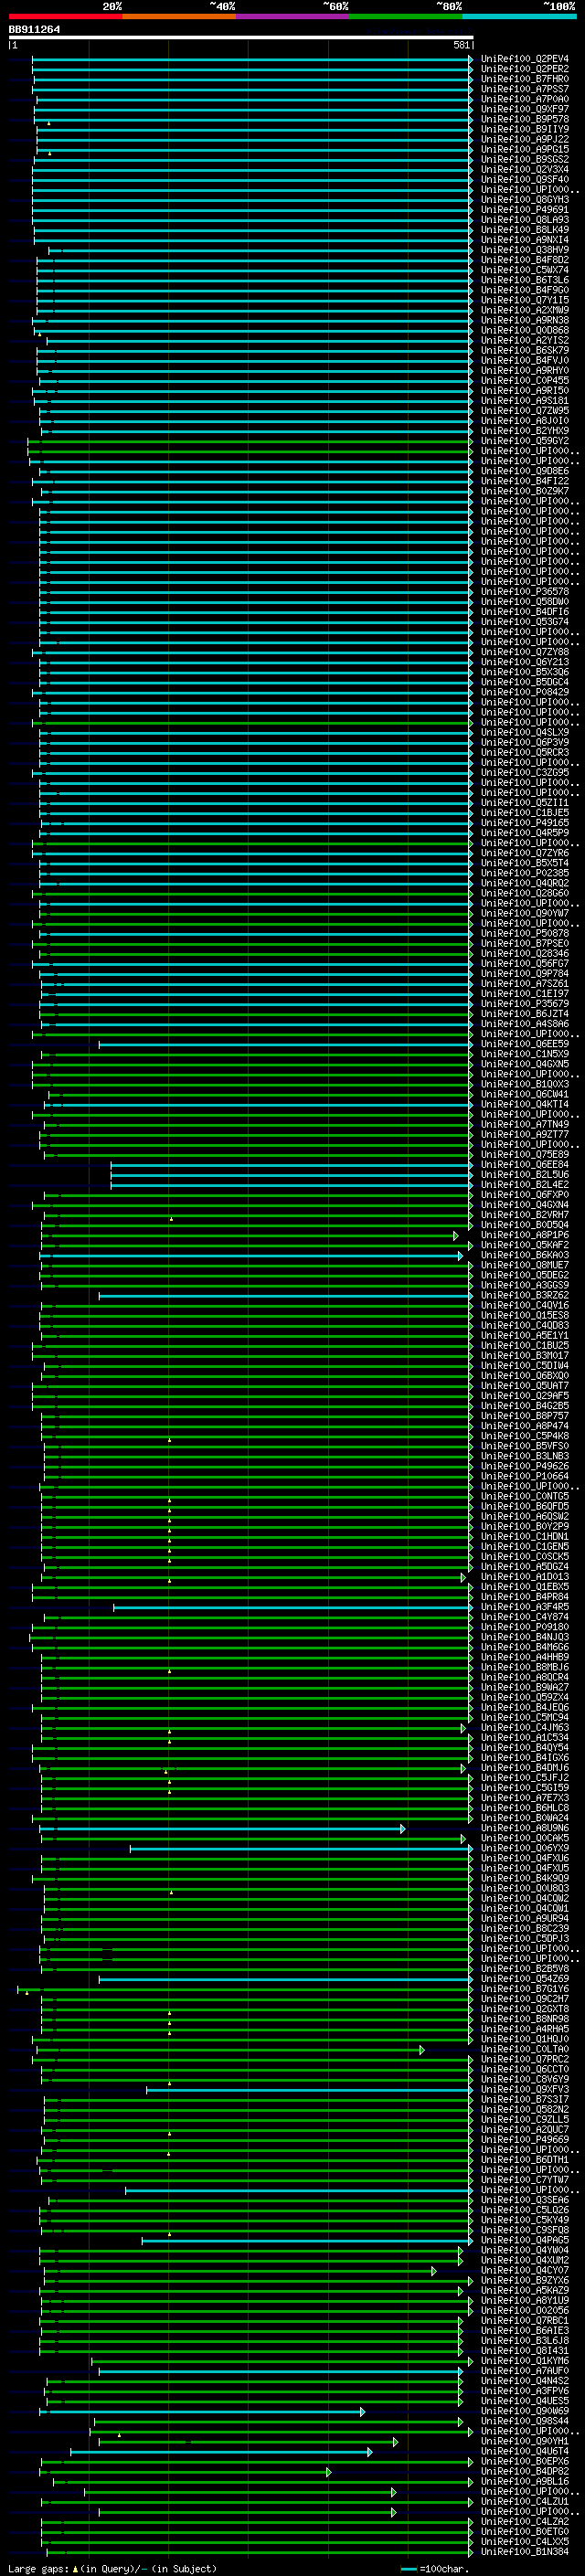
Task: Click the orange ~40% identity legend segment
Action: pyautogui.click(x=179, y=17)
